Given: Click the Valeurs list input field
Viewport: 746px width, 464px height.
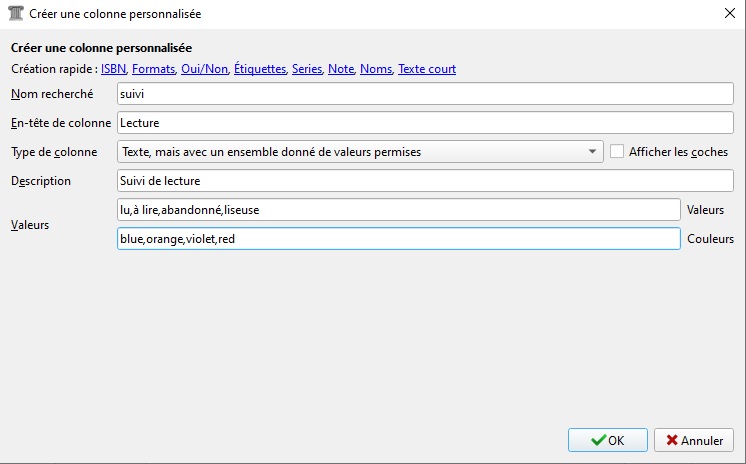Looking at the screenshot, I should pyautogui.click(x=398, y=210).
